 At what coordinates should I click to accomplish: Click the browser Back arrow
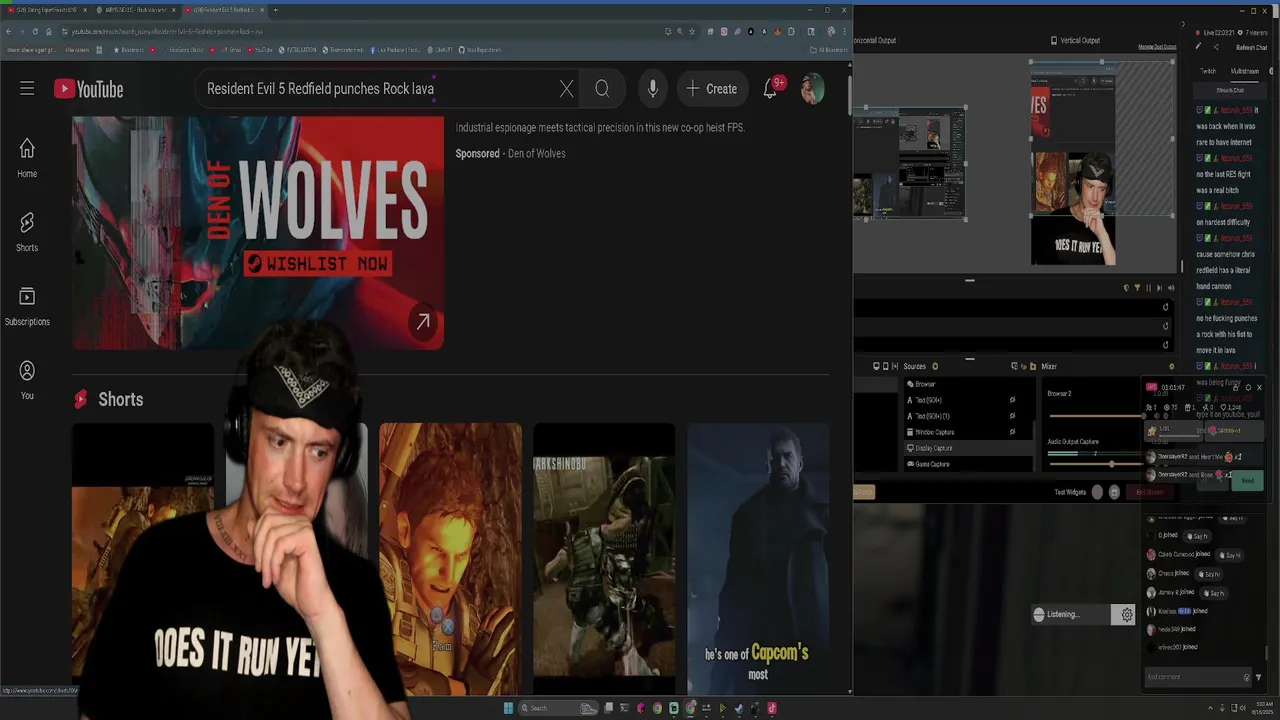[8, 31]
